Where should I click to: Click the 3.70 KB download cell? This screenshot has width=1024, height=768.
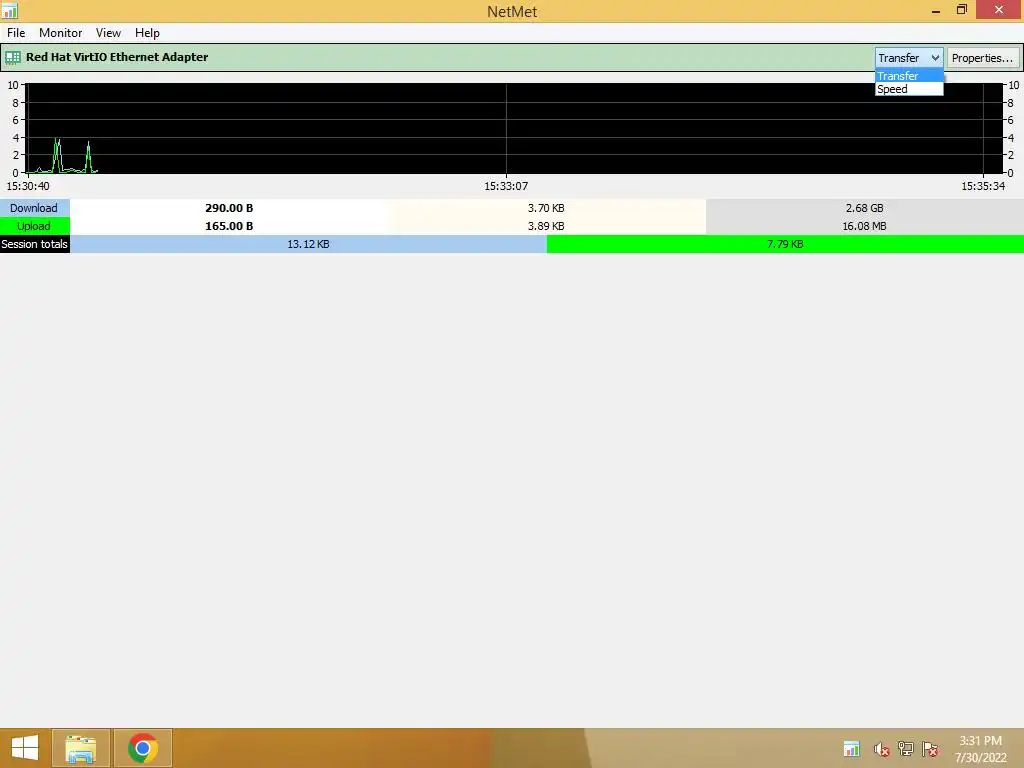point(547,208)
